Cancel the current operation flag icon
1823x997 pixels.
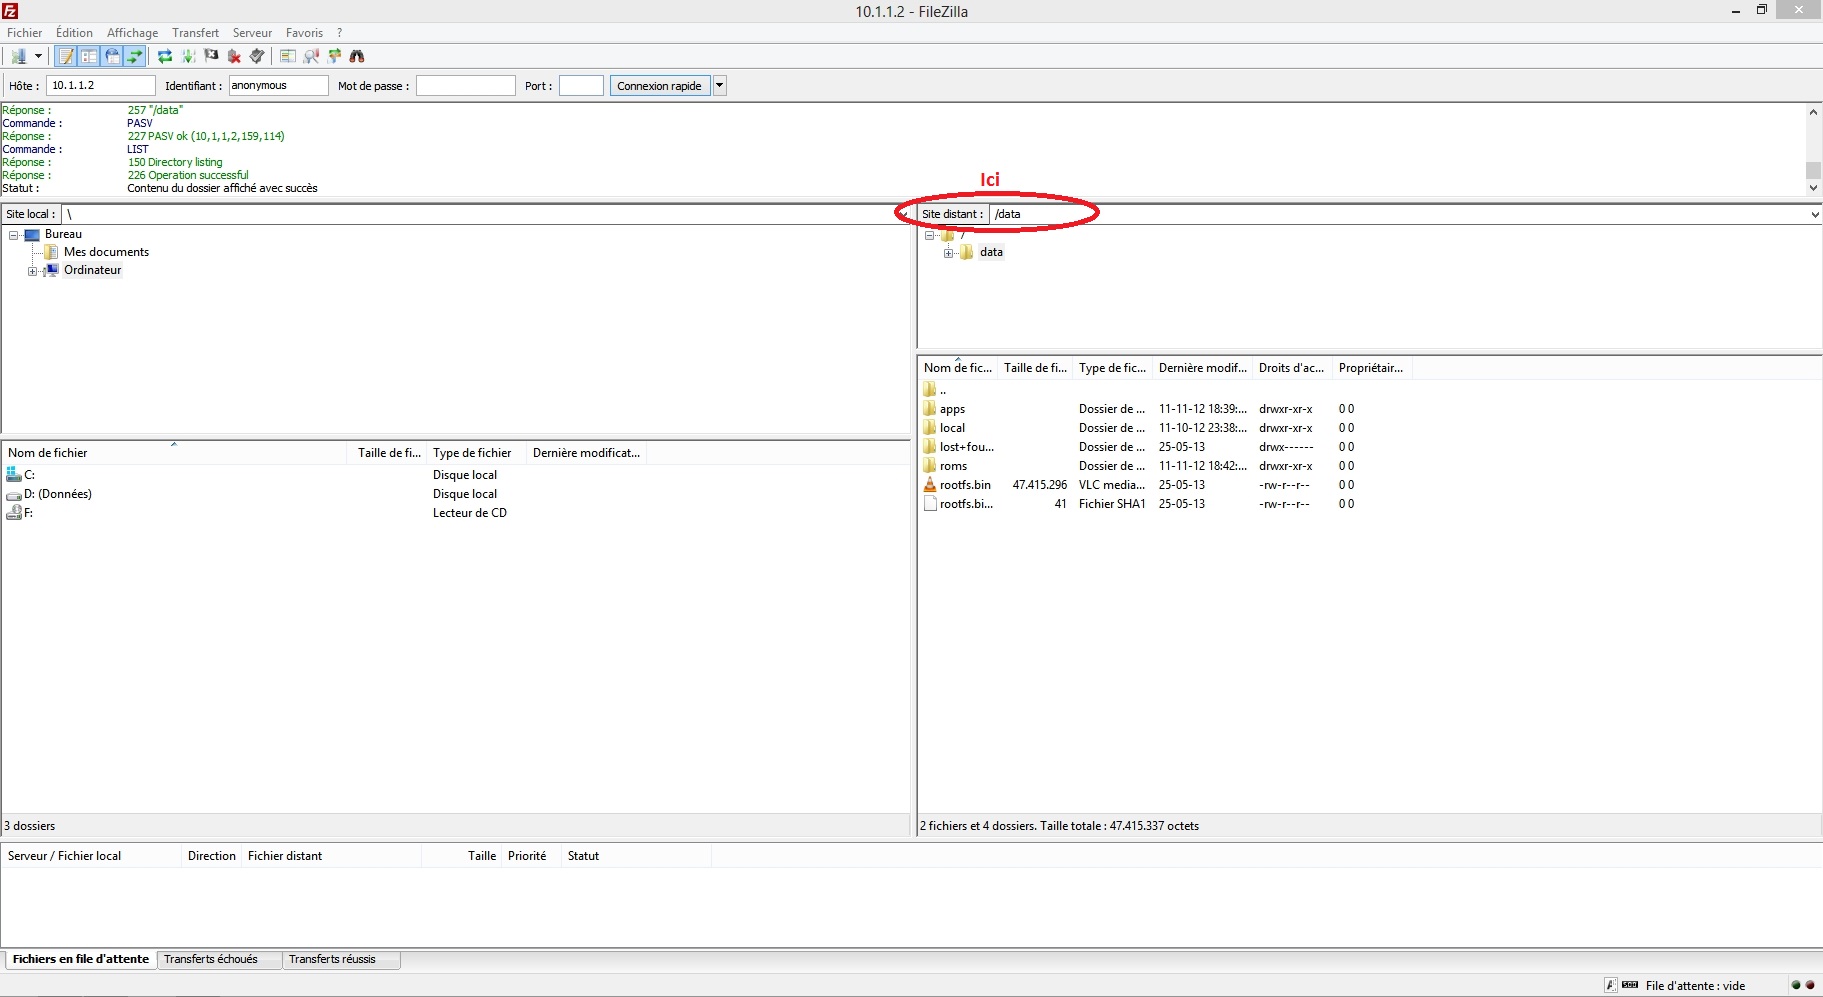click(x=211, y=56)
